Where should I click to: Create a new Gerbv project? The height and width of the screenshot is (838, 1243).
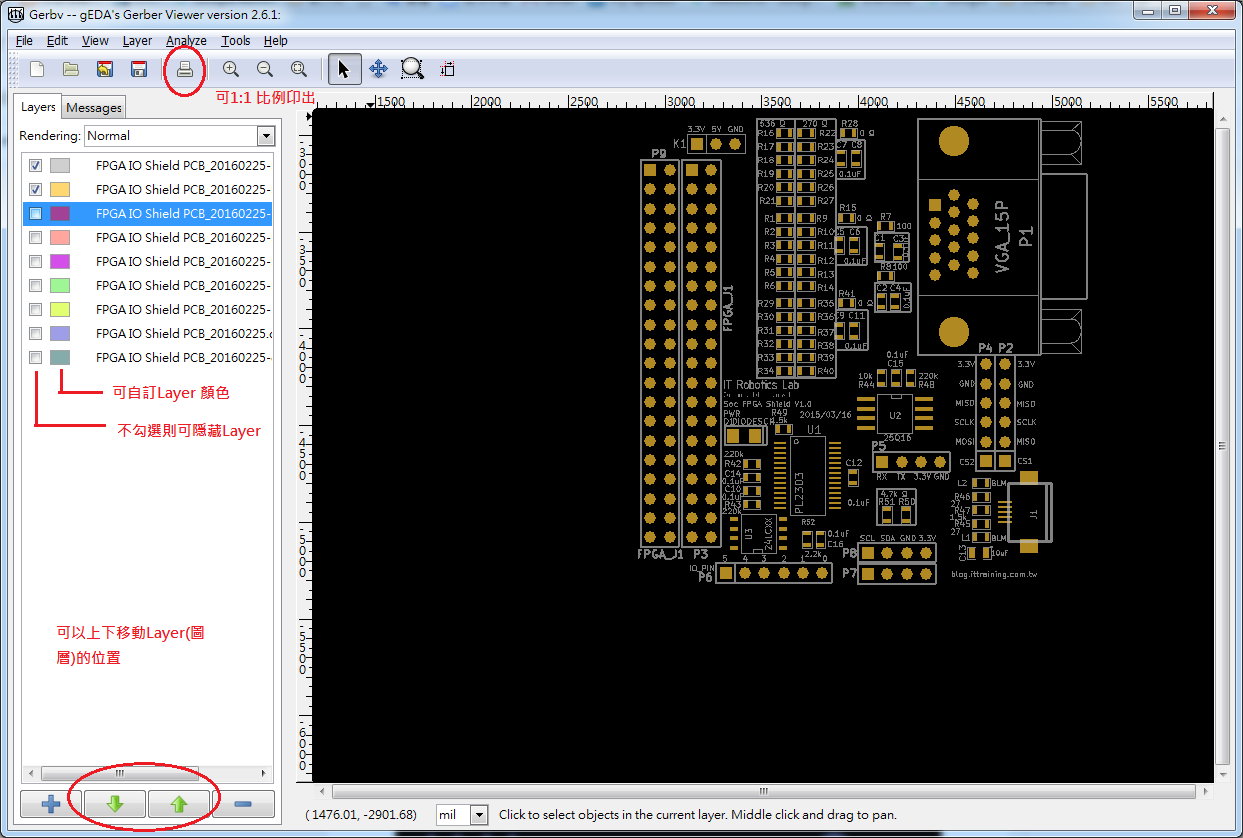point(36,68)
